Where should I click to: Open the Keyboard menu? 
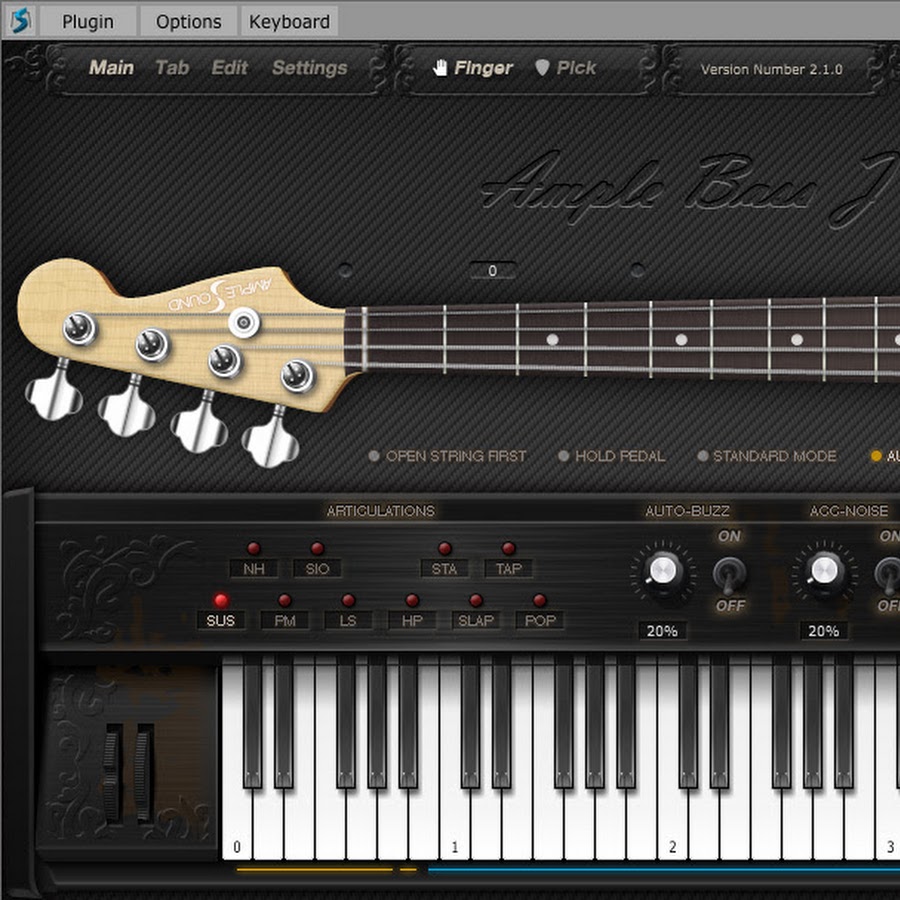pyautogui.click(x=289, y=22)
